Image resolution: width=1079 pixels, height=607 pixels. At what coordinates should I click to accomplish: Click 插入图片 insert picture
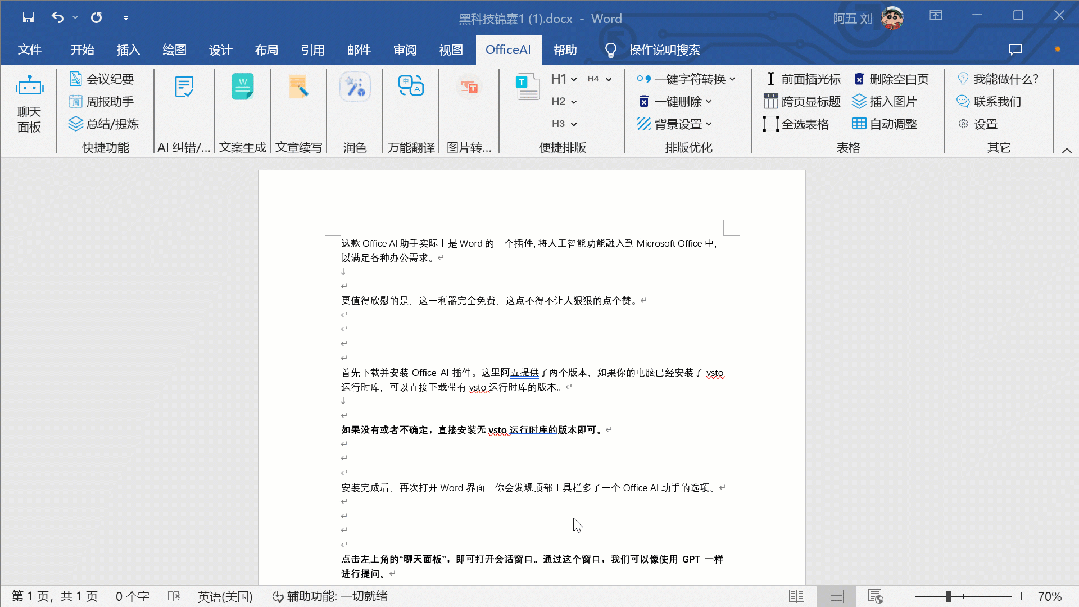tap(885, 102)
